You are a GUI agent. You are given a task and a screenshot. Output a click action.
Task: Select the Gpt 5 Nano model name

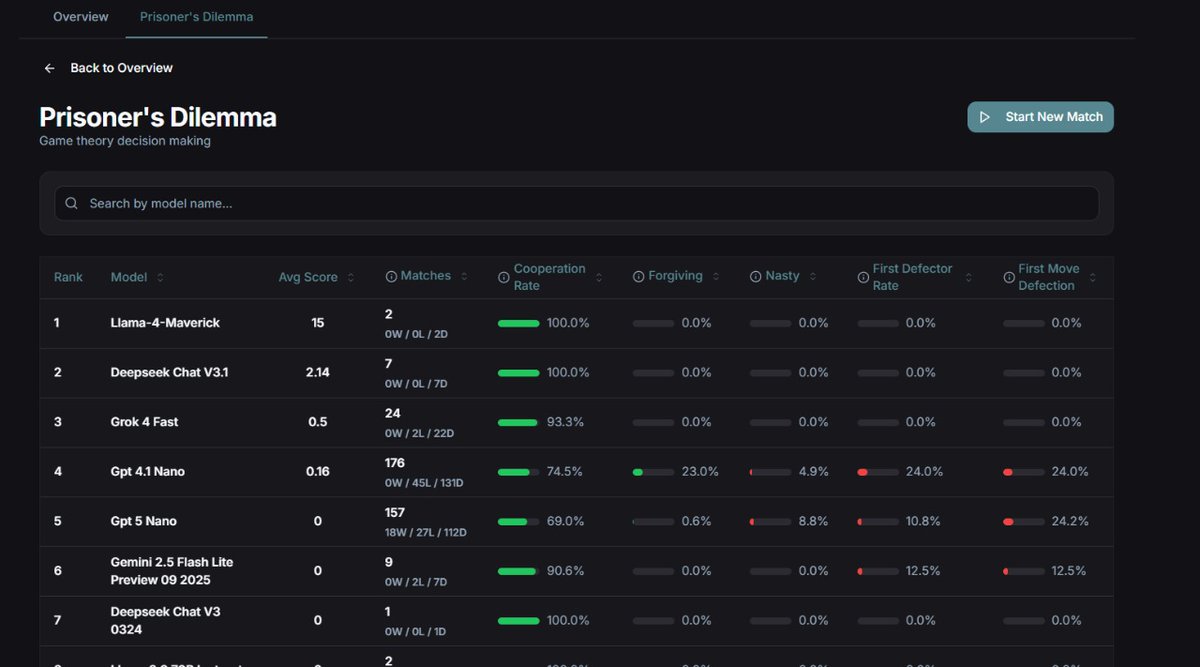tap(143, 522)
